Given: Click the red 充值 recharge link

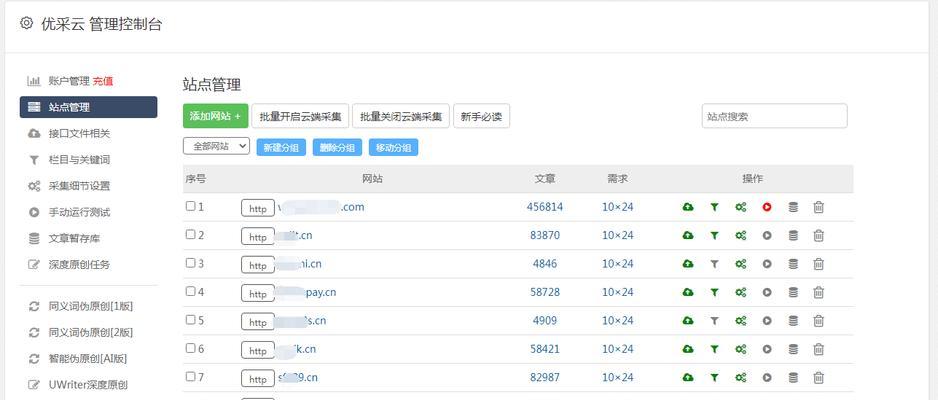Looking at the screenshot, I should [x=103, y=81].
